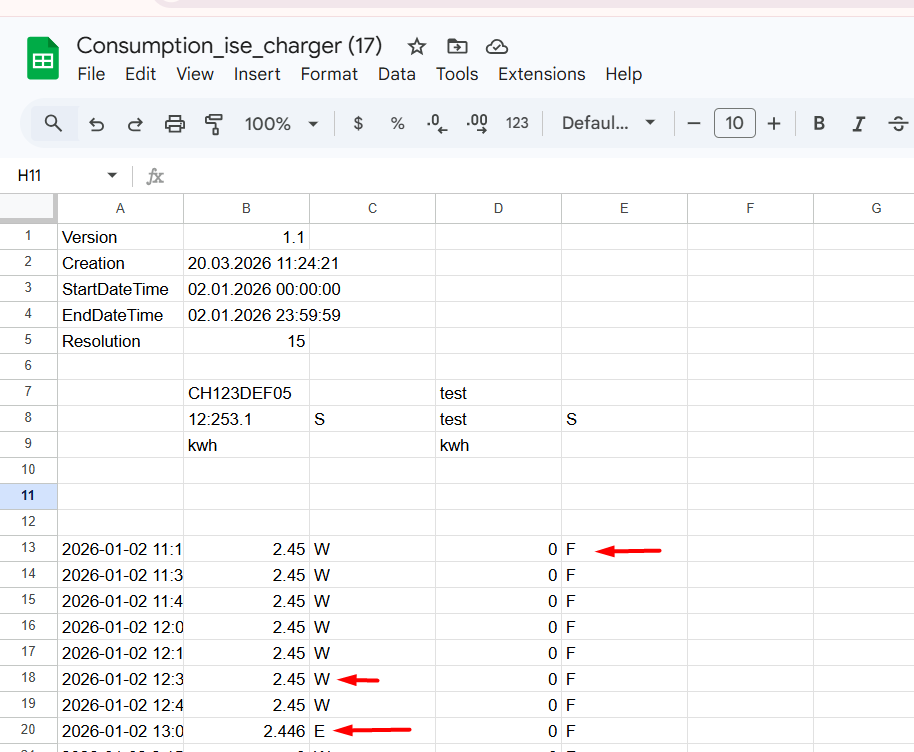
Task: Increase the font size with plus button
Action: [x=774, y=124]
